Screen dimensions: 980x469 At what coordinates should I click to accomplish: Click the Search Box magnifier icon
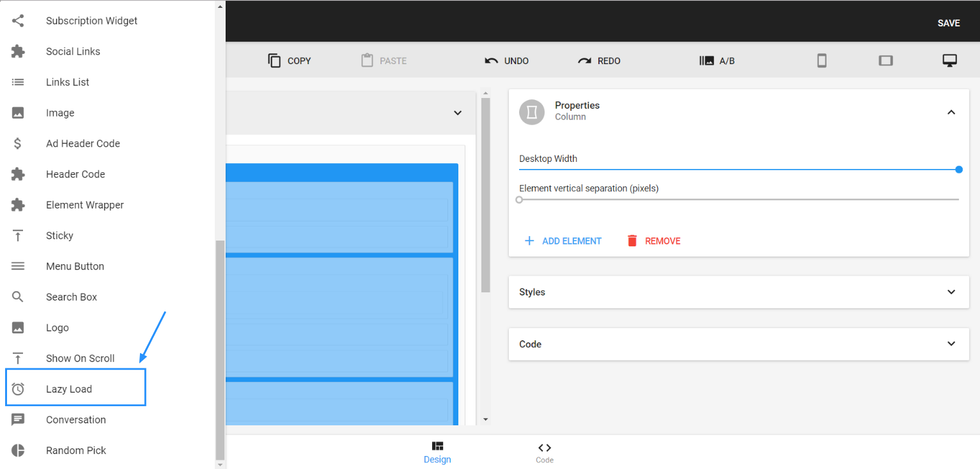[18, 297]
